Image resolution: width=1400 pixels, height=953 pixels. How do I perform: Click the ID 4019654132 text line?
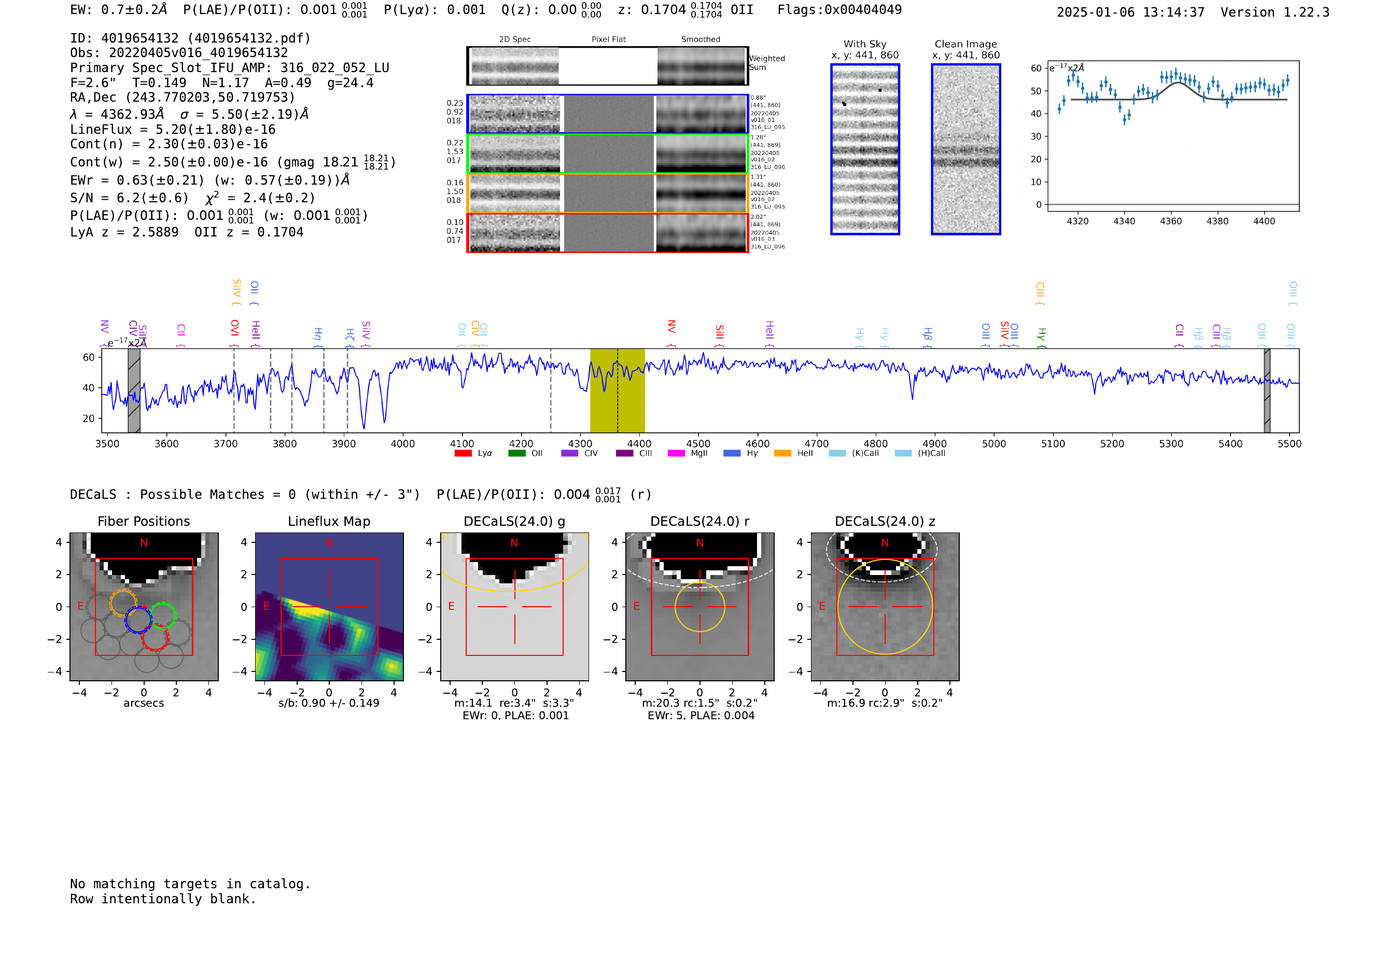[190, 38]
